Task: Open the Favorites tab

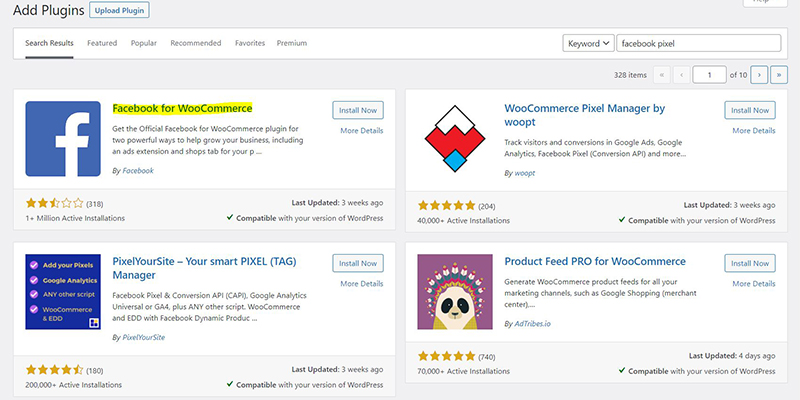Action: pyautogui.click(x=250, y=43)
